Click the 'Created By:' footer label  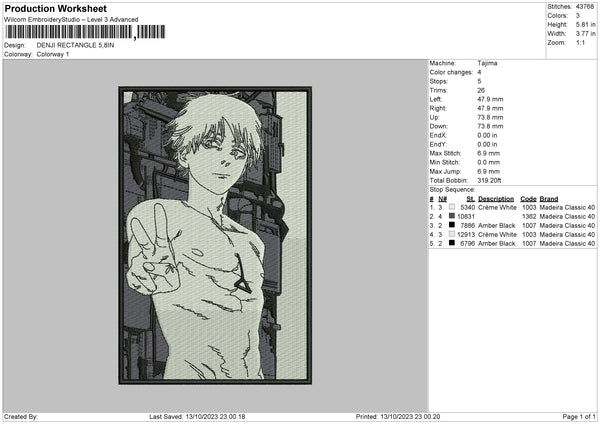pos(21,417)
